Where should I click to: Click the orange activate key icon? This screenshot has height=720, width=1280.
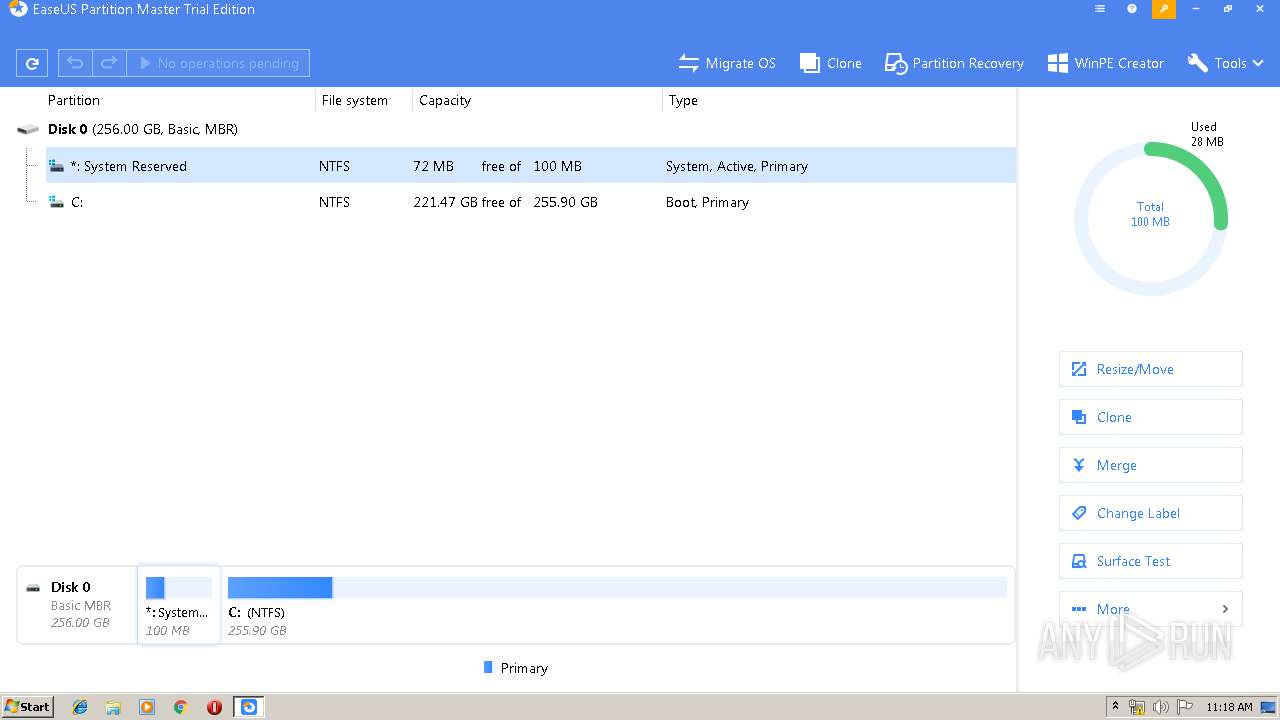1164,9
